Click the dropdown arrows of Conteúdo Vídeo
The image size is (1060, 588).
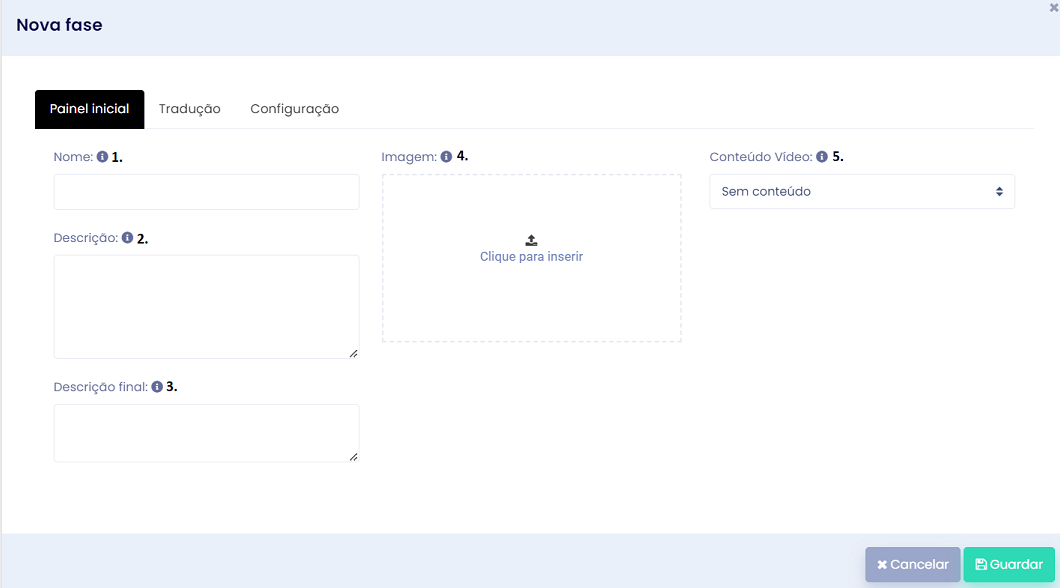(x=999, y=192)
